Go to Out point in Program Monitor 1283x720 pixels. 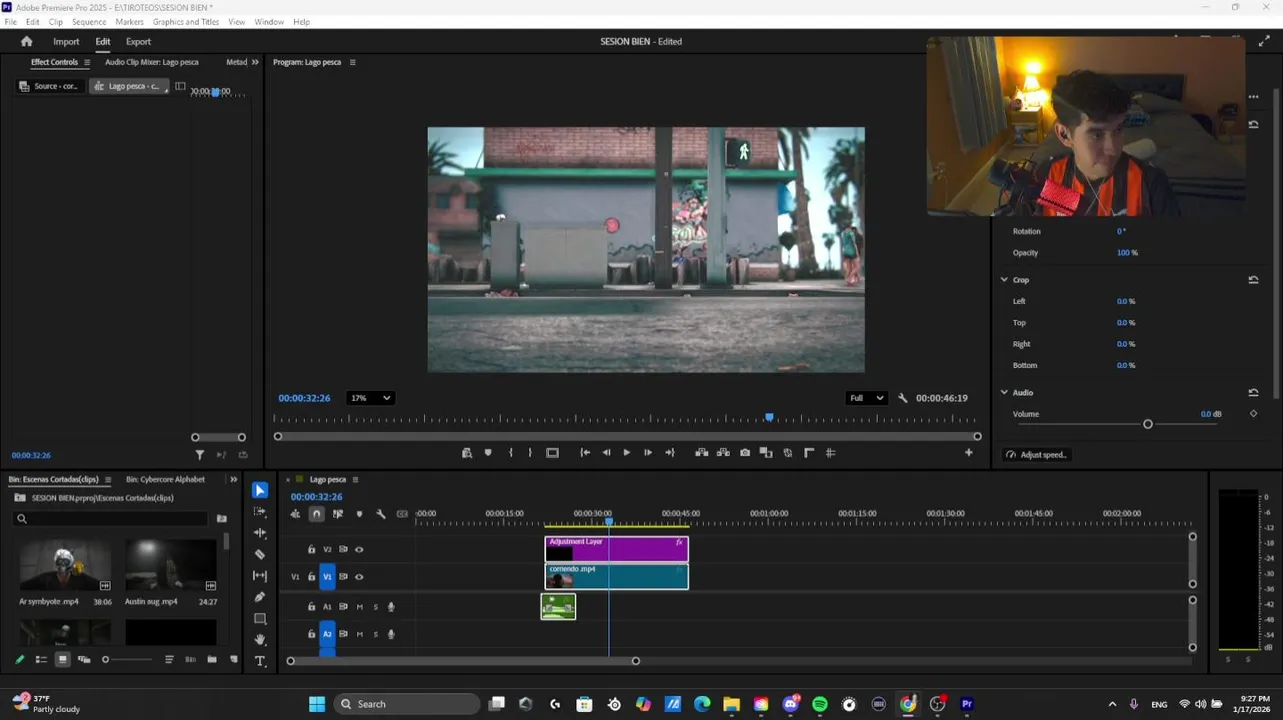pos(670,453)
